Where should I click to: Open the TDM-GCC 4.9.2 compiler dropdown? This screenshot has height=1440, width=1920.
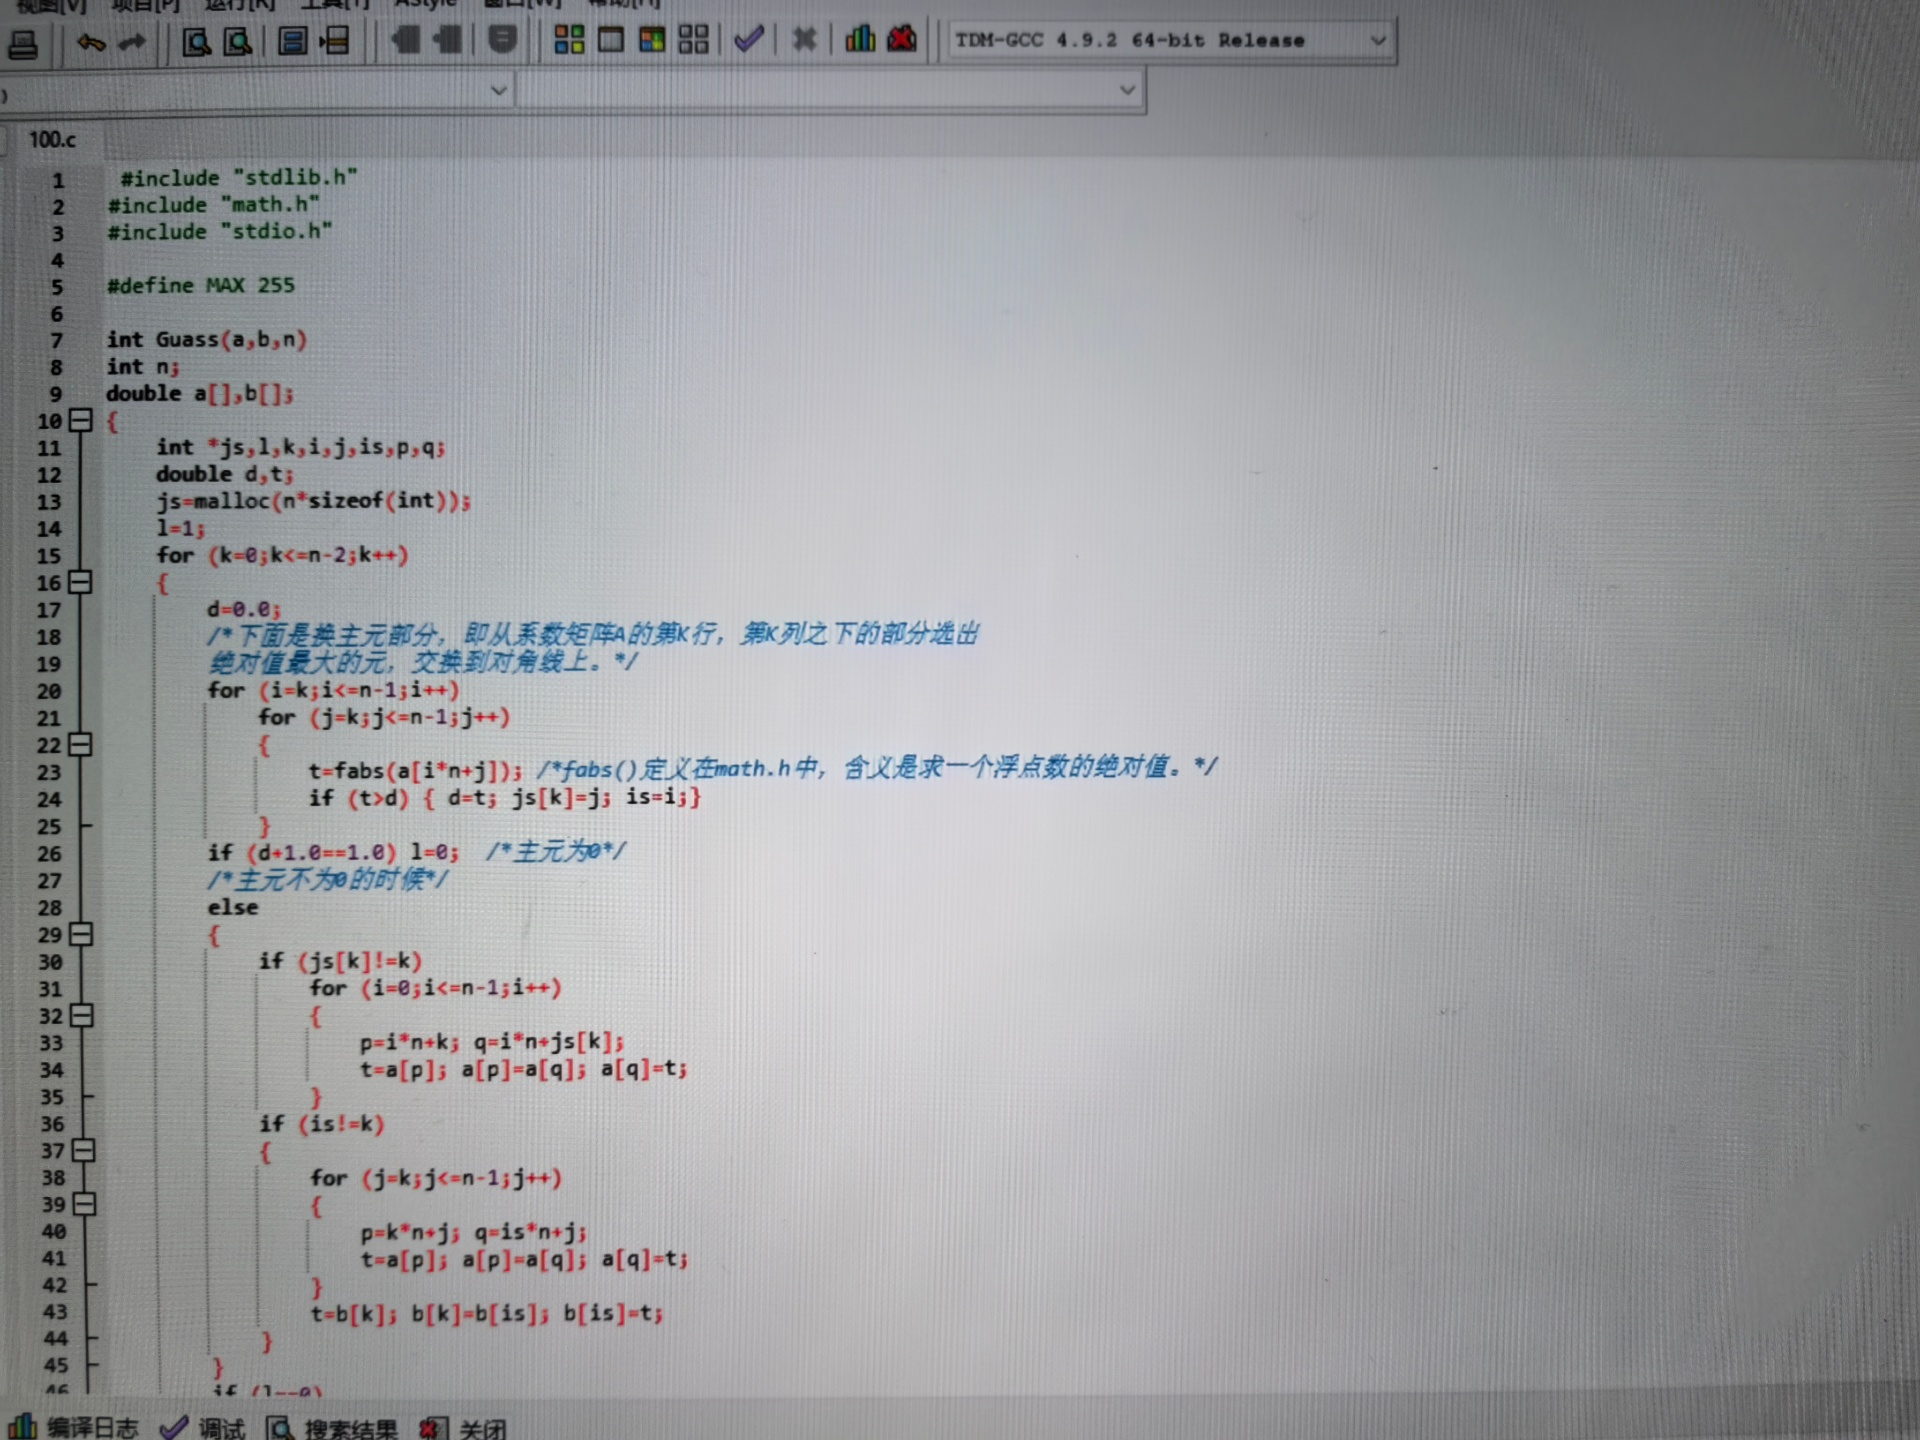[1377, 41]
